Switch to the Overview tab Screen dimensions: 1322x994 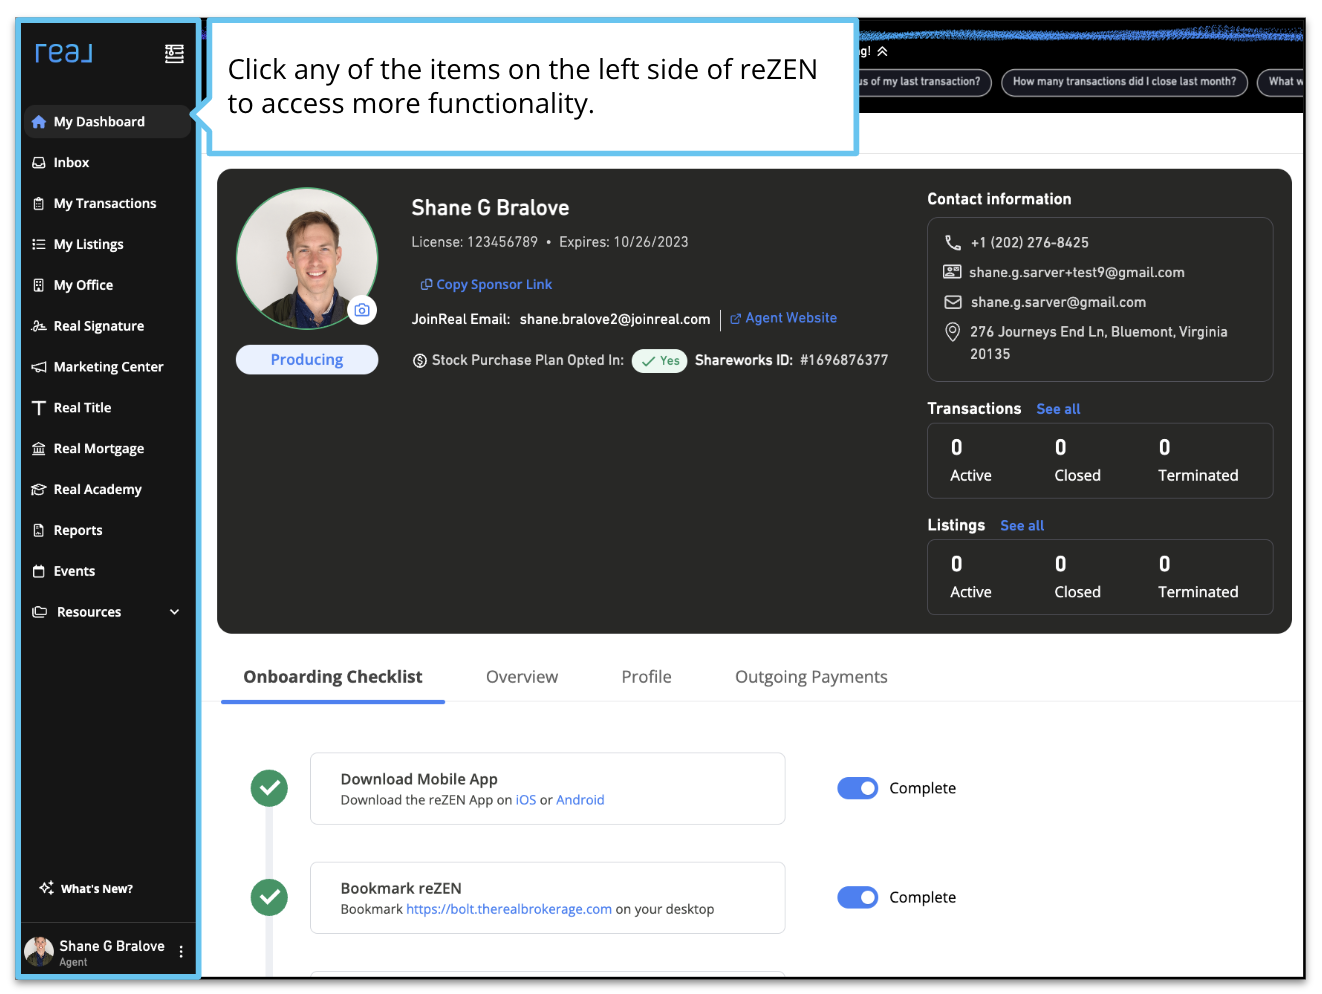point(522,677)
